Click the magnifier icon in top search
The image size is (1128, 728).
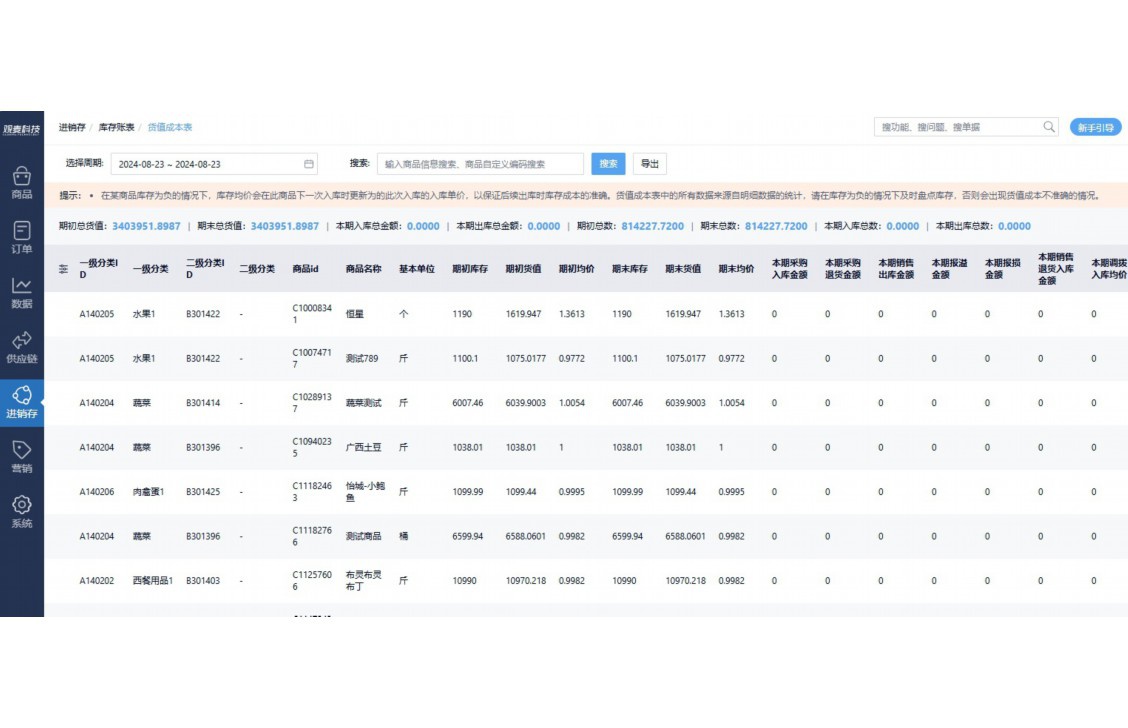click(1049, 127)
